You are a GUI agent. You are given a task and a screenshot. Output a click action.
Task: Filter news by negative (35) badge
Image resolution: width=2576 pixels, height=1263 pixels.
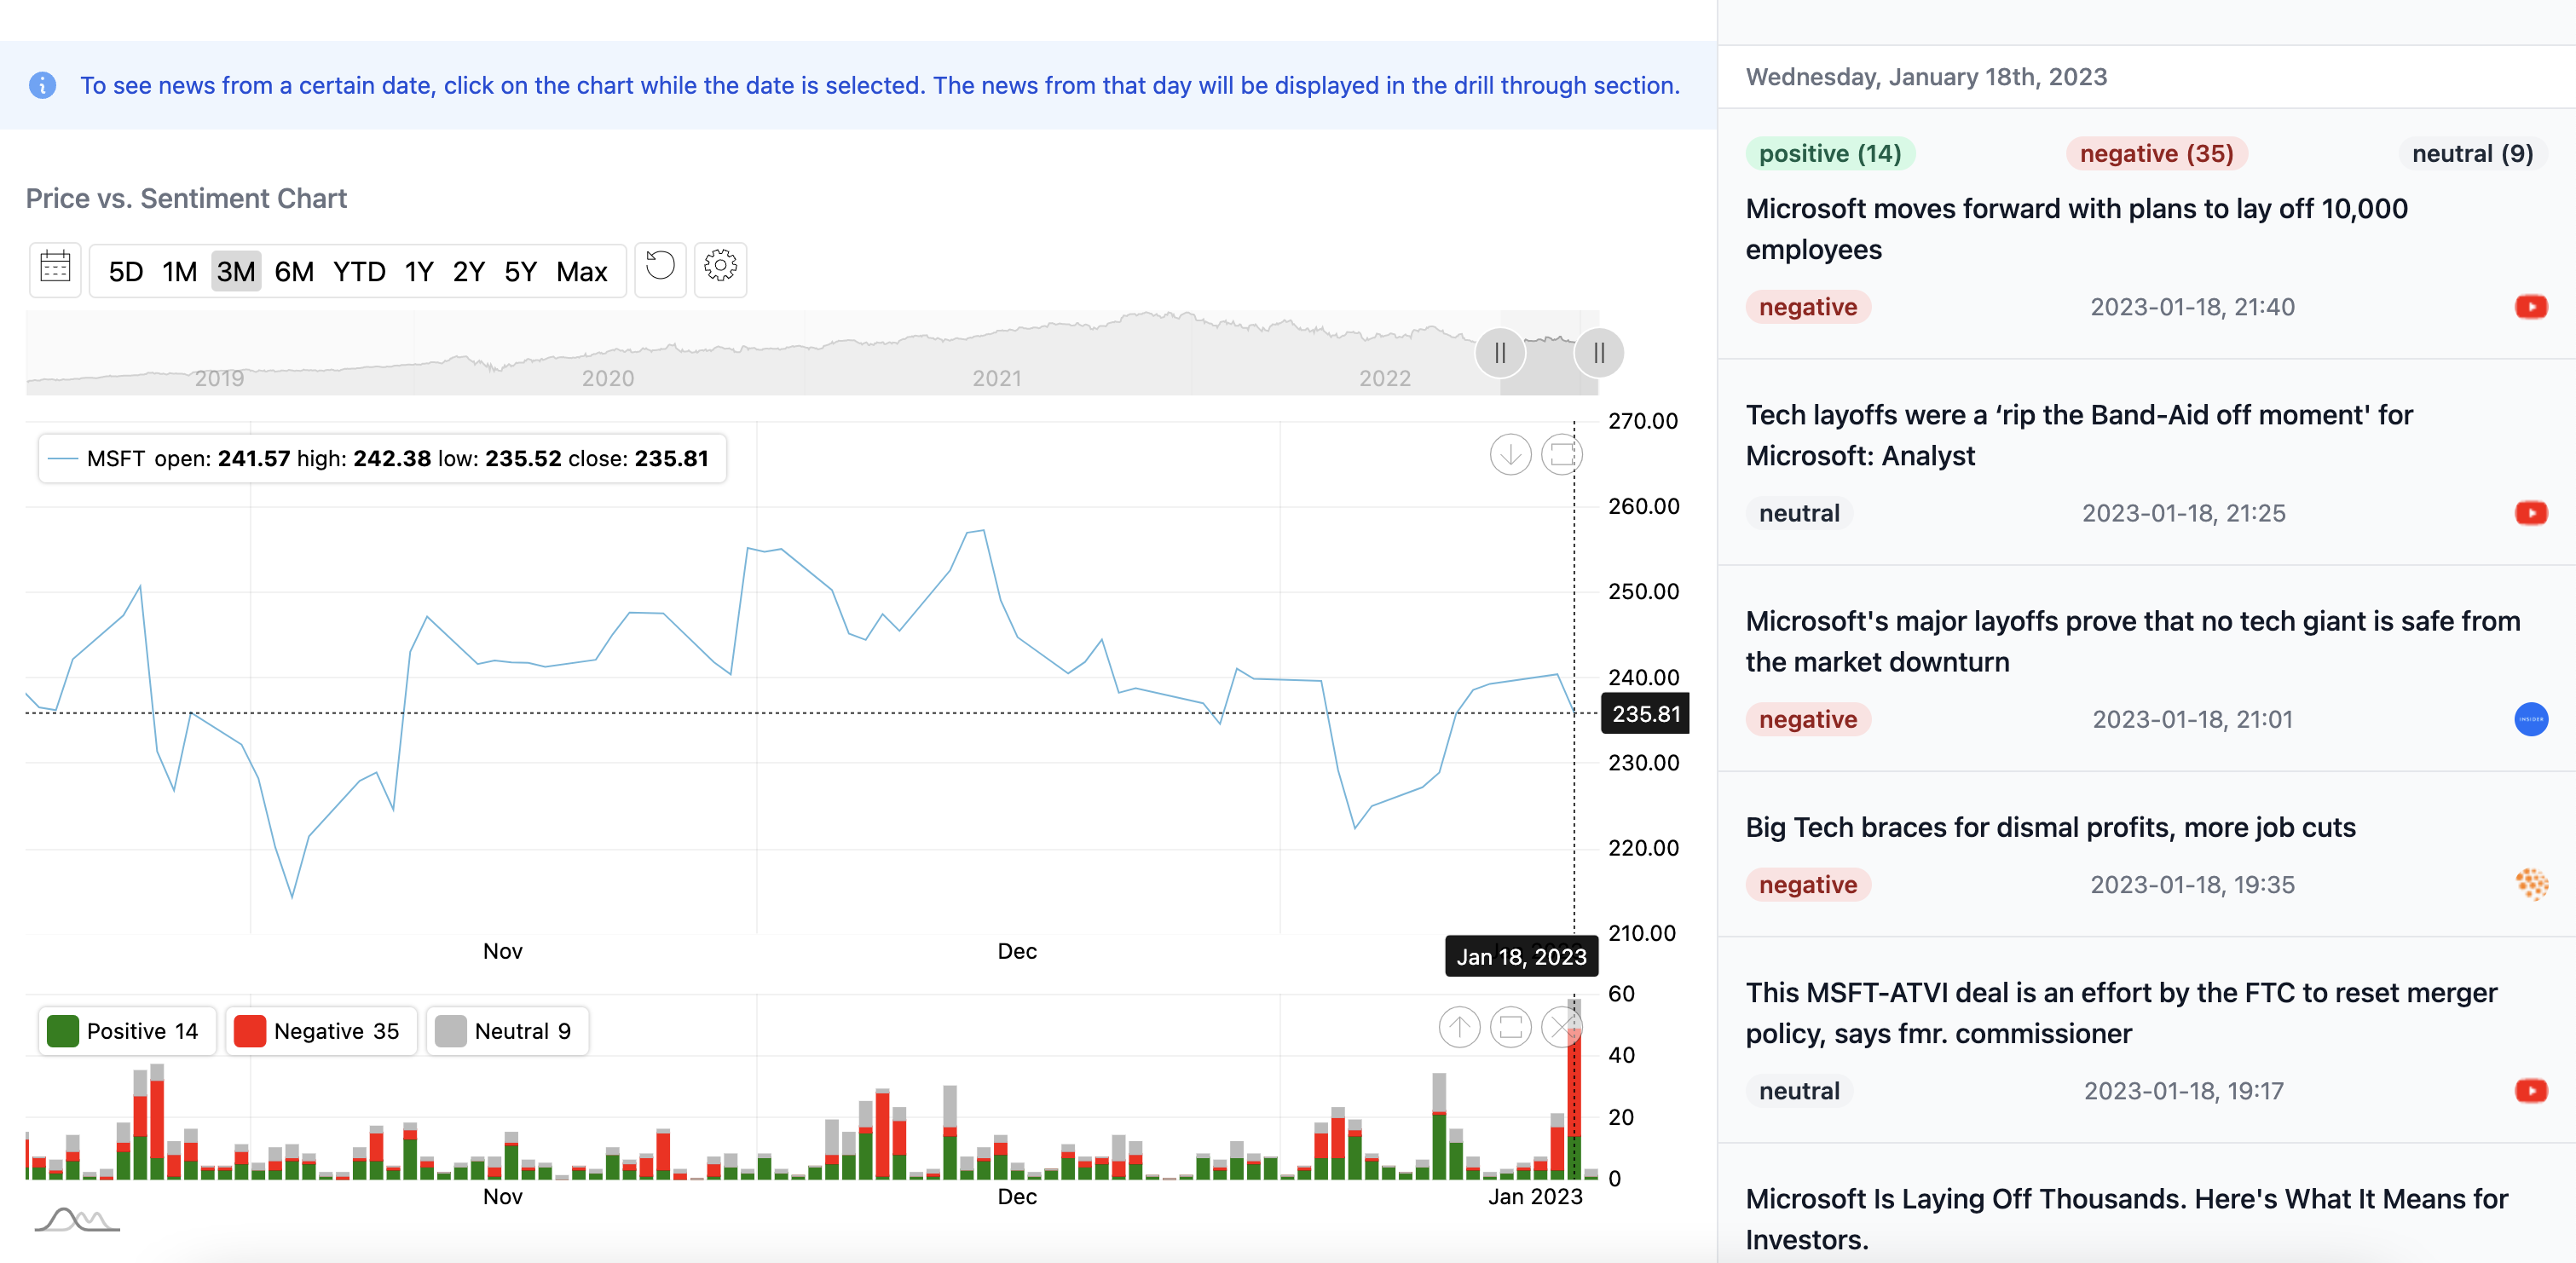click(2157, 154)
